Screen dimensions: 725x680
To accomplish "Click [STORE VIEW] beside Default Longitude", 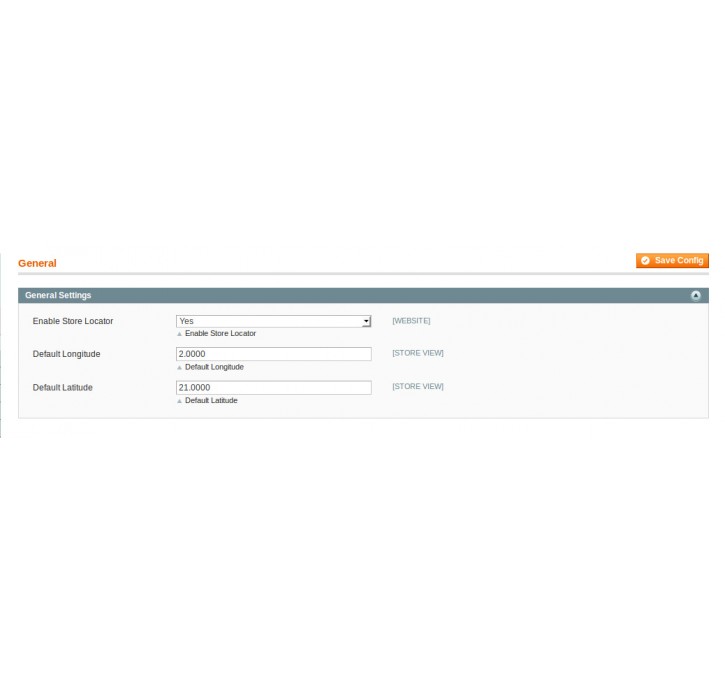I will point(418,353).
